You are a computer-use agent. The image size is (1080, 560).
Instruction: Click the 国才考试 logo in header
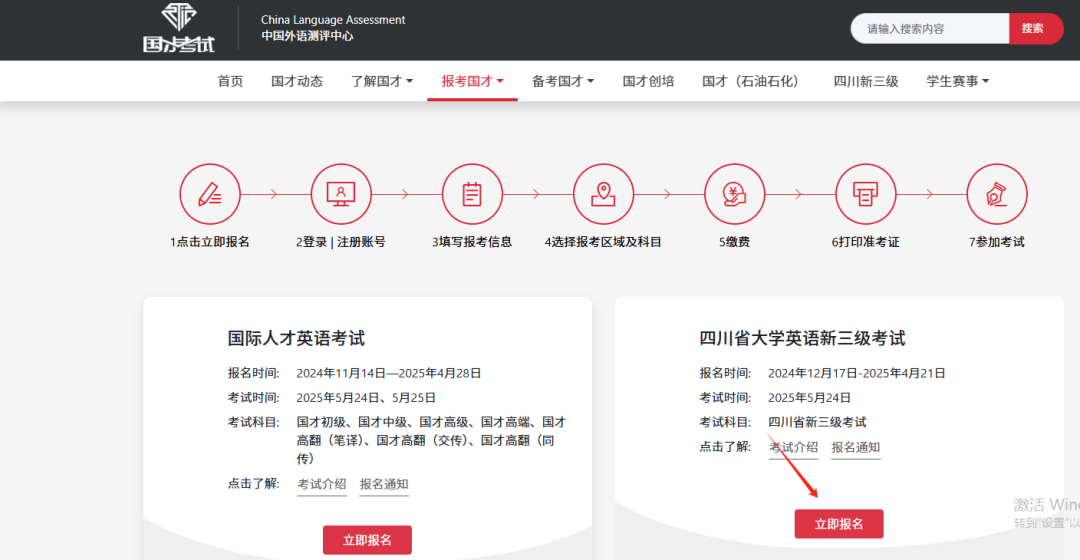179,28
